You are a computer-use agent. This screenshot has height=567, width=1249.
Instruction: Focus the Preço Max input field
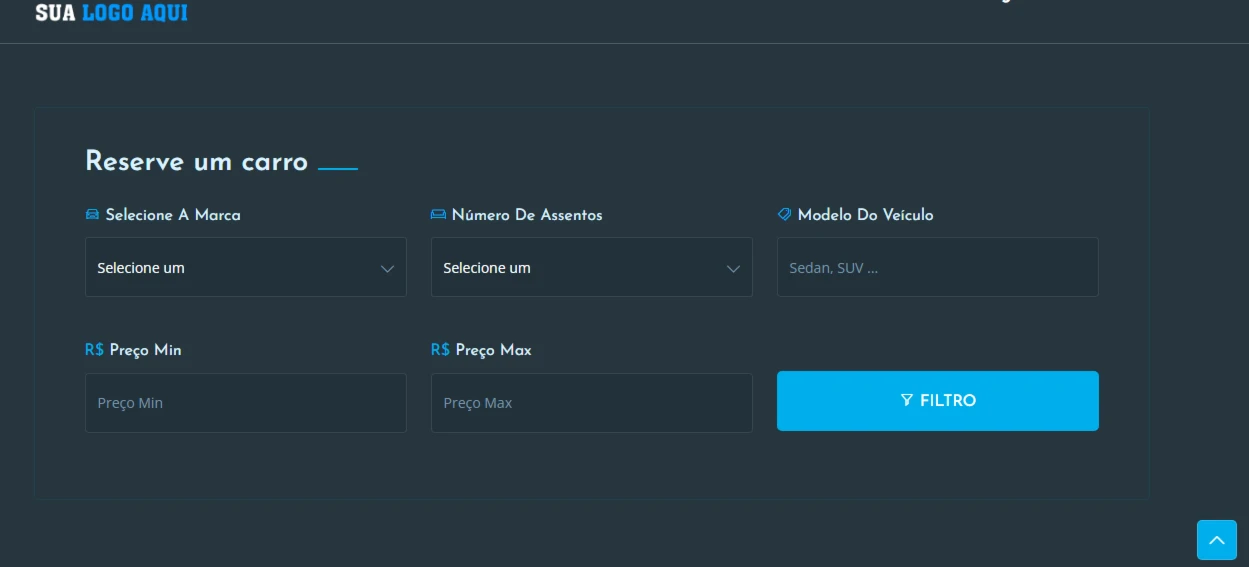point(592,403)
